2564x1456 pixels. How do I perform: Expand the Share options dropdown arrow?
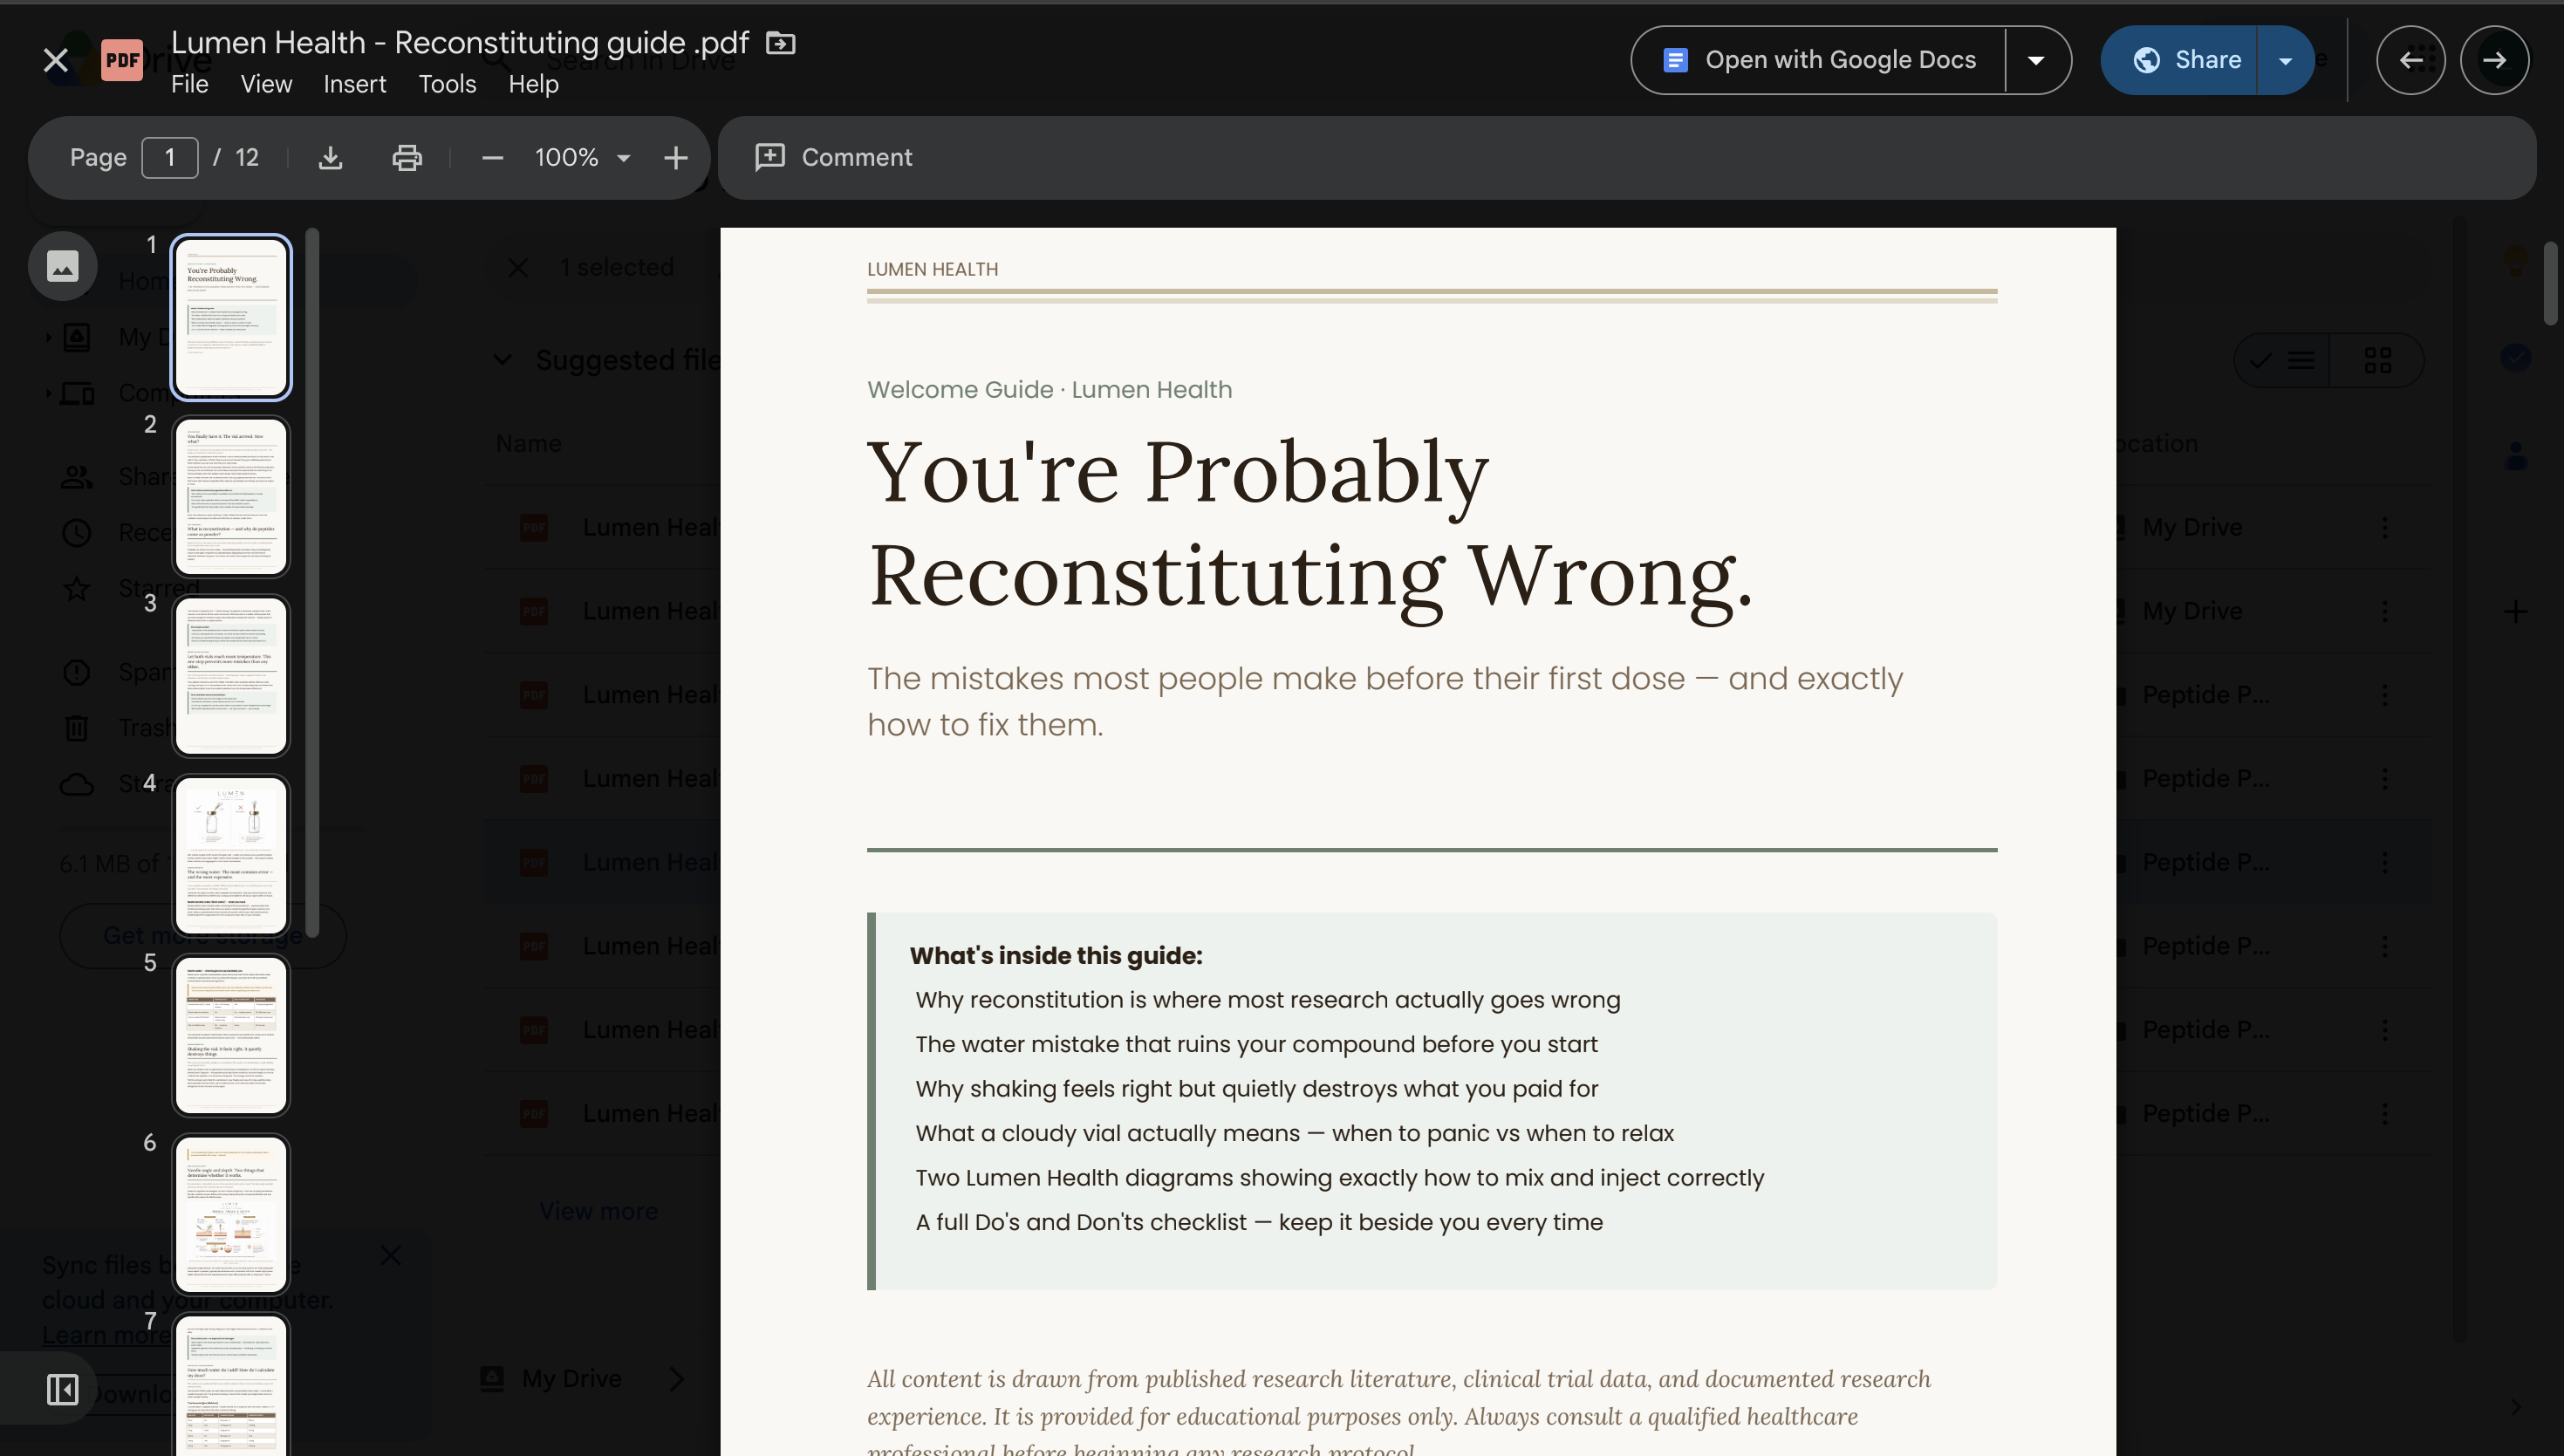click(2285, 60)
